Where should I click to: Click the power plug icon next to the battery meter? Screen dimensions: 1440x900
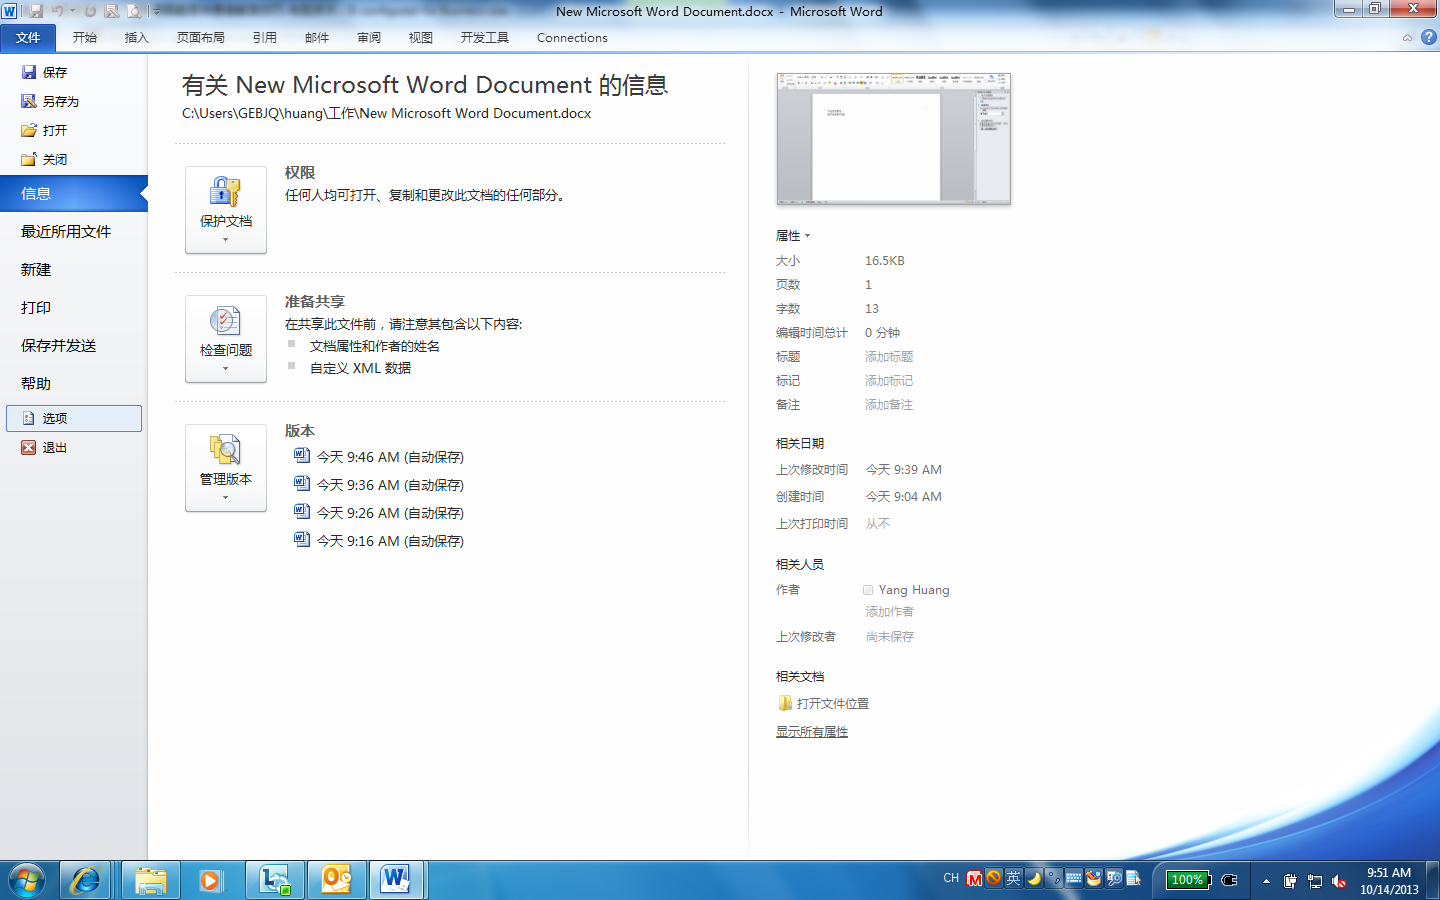(1230, 880)
